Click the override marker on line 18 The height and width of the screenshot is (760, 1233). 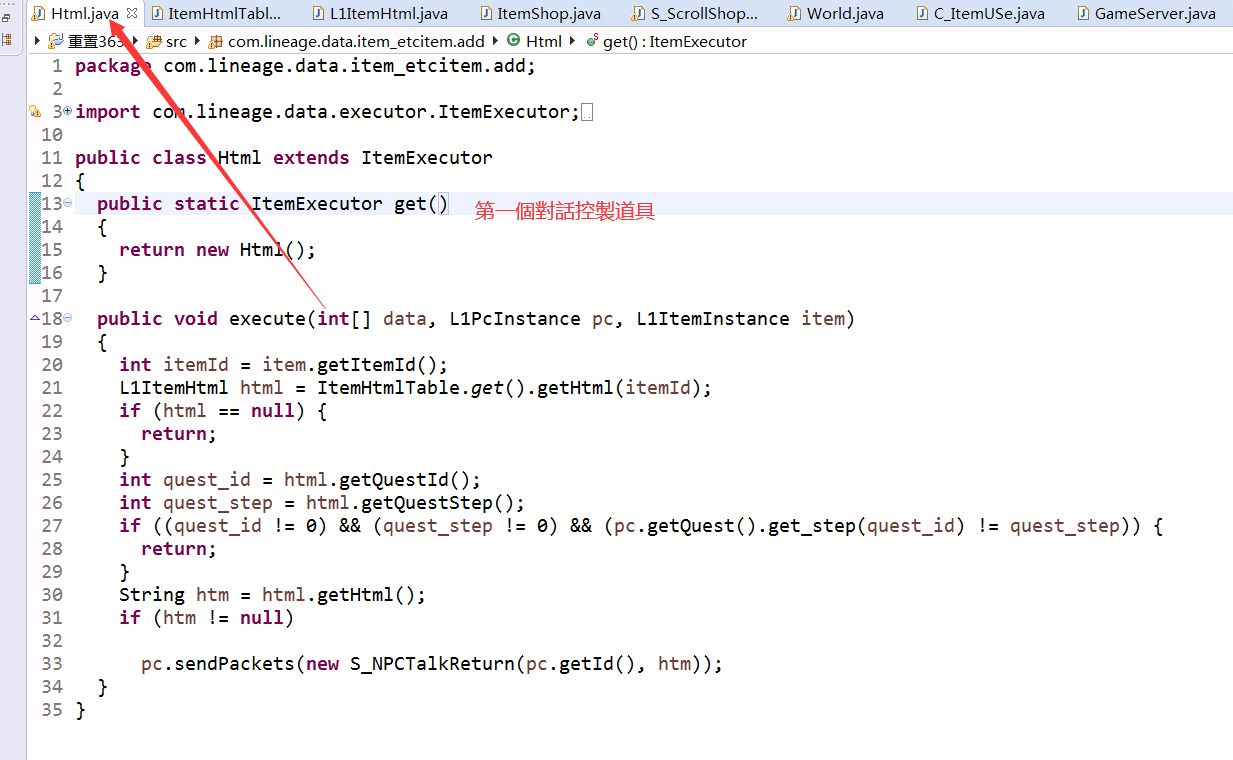(x=34, y=318)
